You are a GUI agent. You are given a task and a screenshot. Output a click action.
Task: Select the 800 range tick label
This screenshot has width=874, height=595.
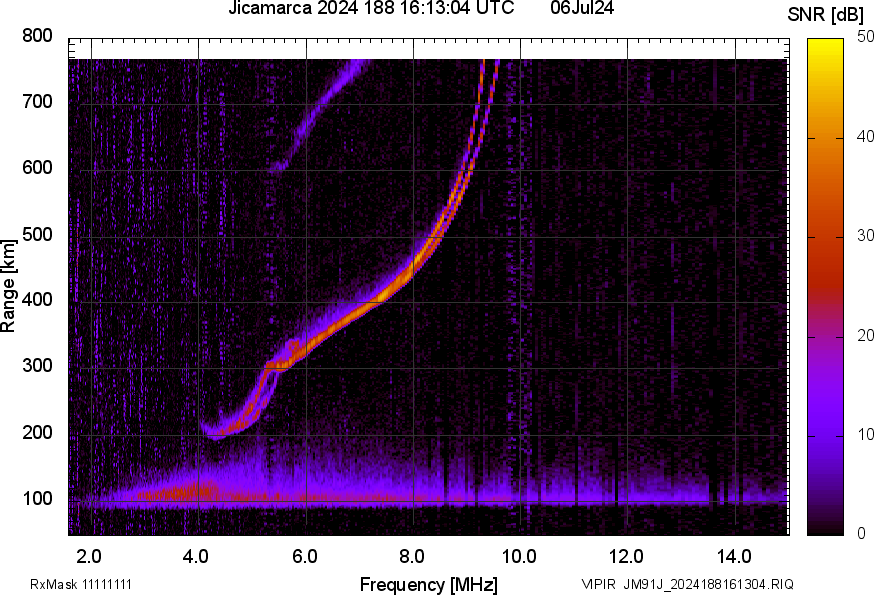[37, 36]
